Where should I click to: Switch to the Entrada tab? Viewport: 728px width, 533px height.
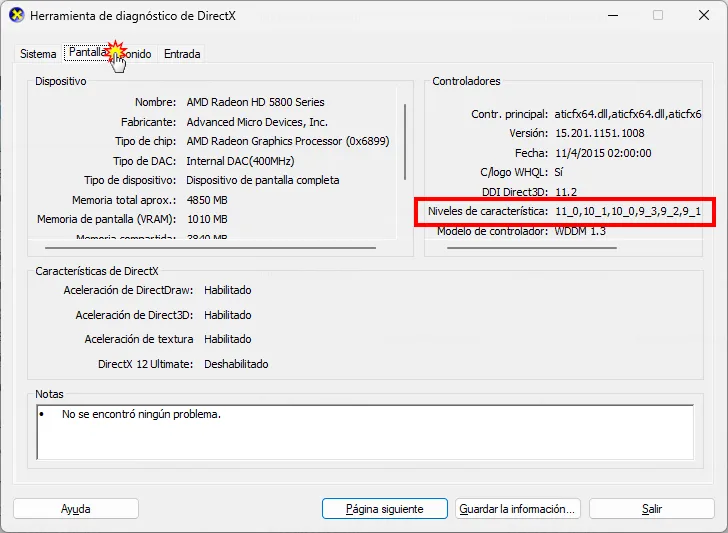click(x=182, y=54)
